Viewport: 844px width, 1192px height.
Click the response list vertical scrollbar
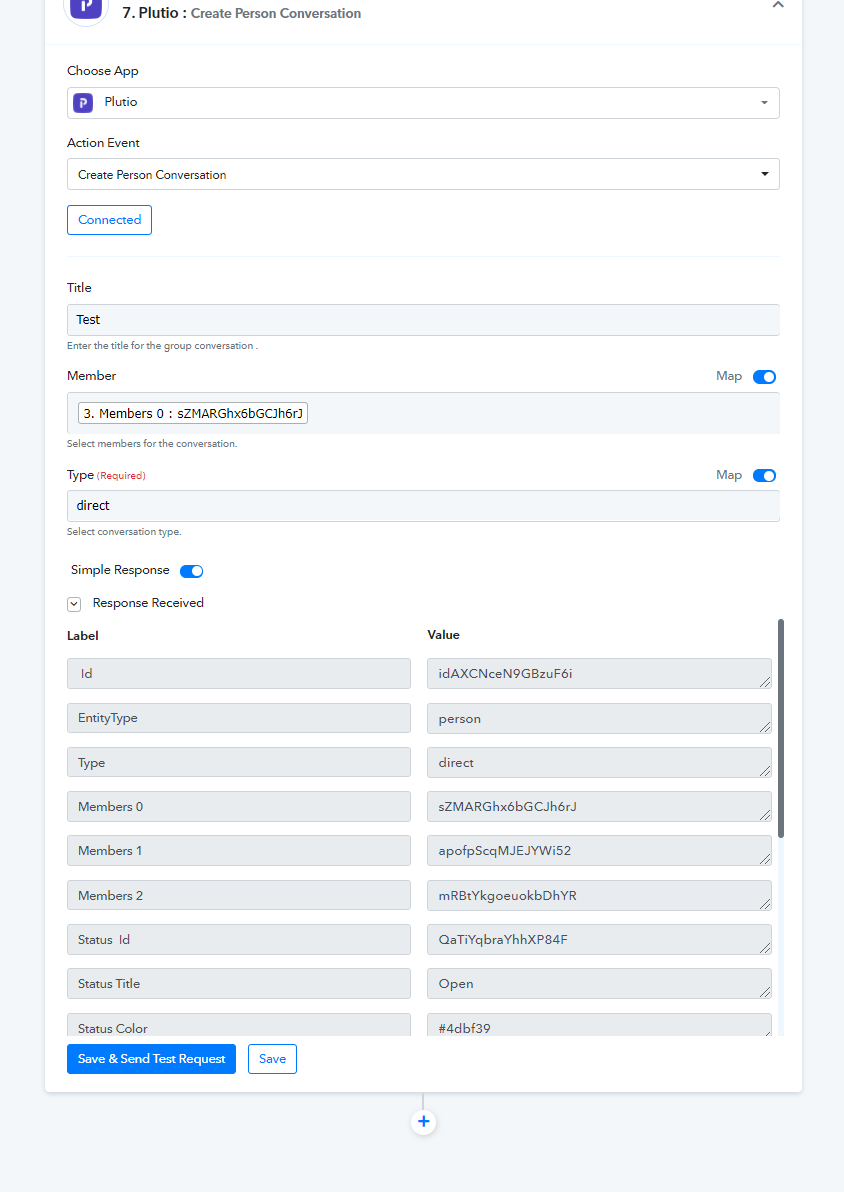coord(780,728)
